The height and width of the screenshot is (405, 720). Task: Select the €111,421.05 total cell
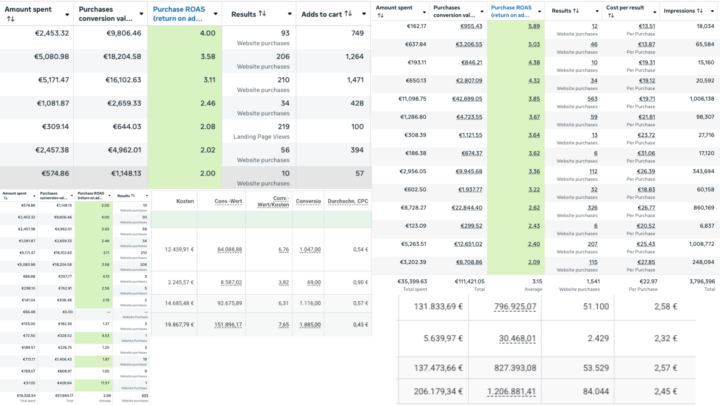point(469,281)
